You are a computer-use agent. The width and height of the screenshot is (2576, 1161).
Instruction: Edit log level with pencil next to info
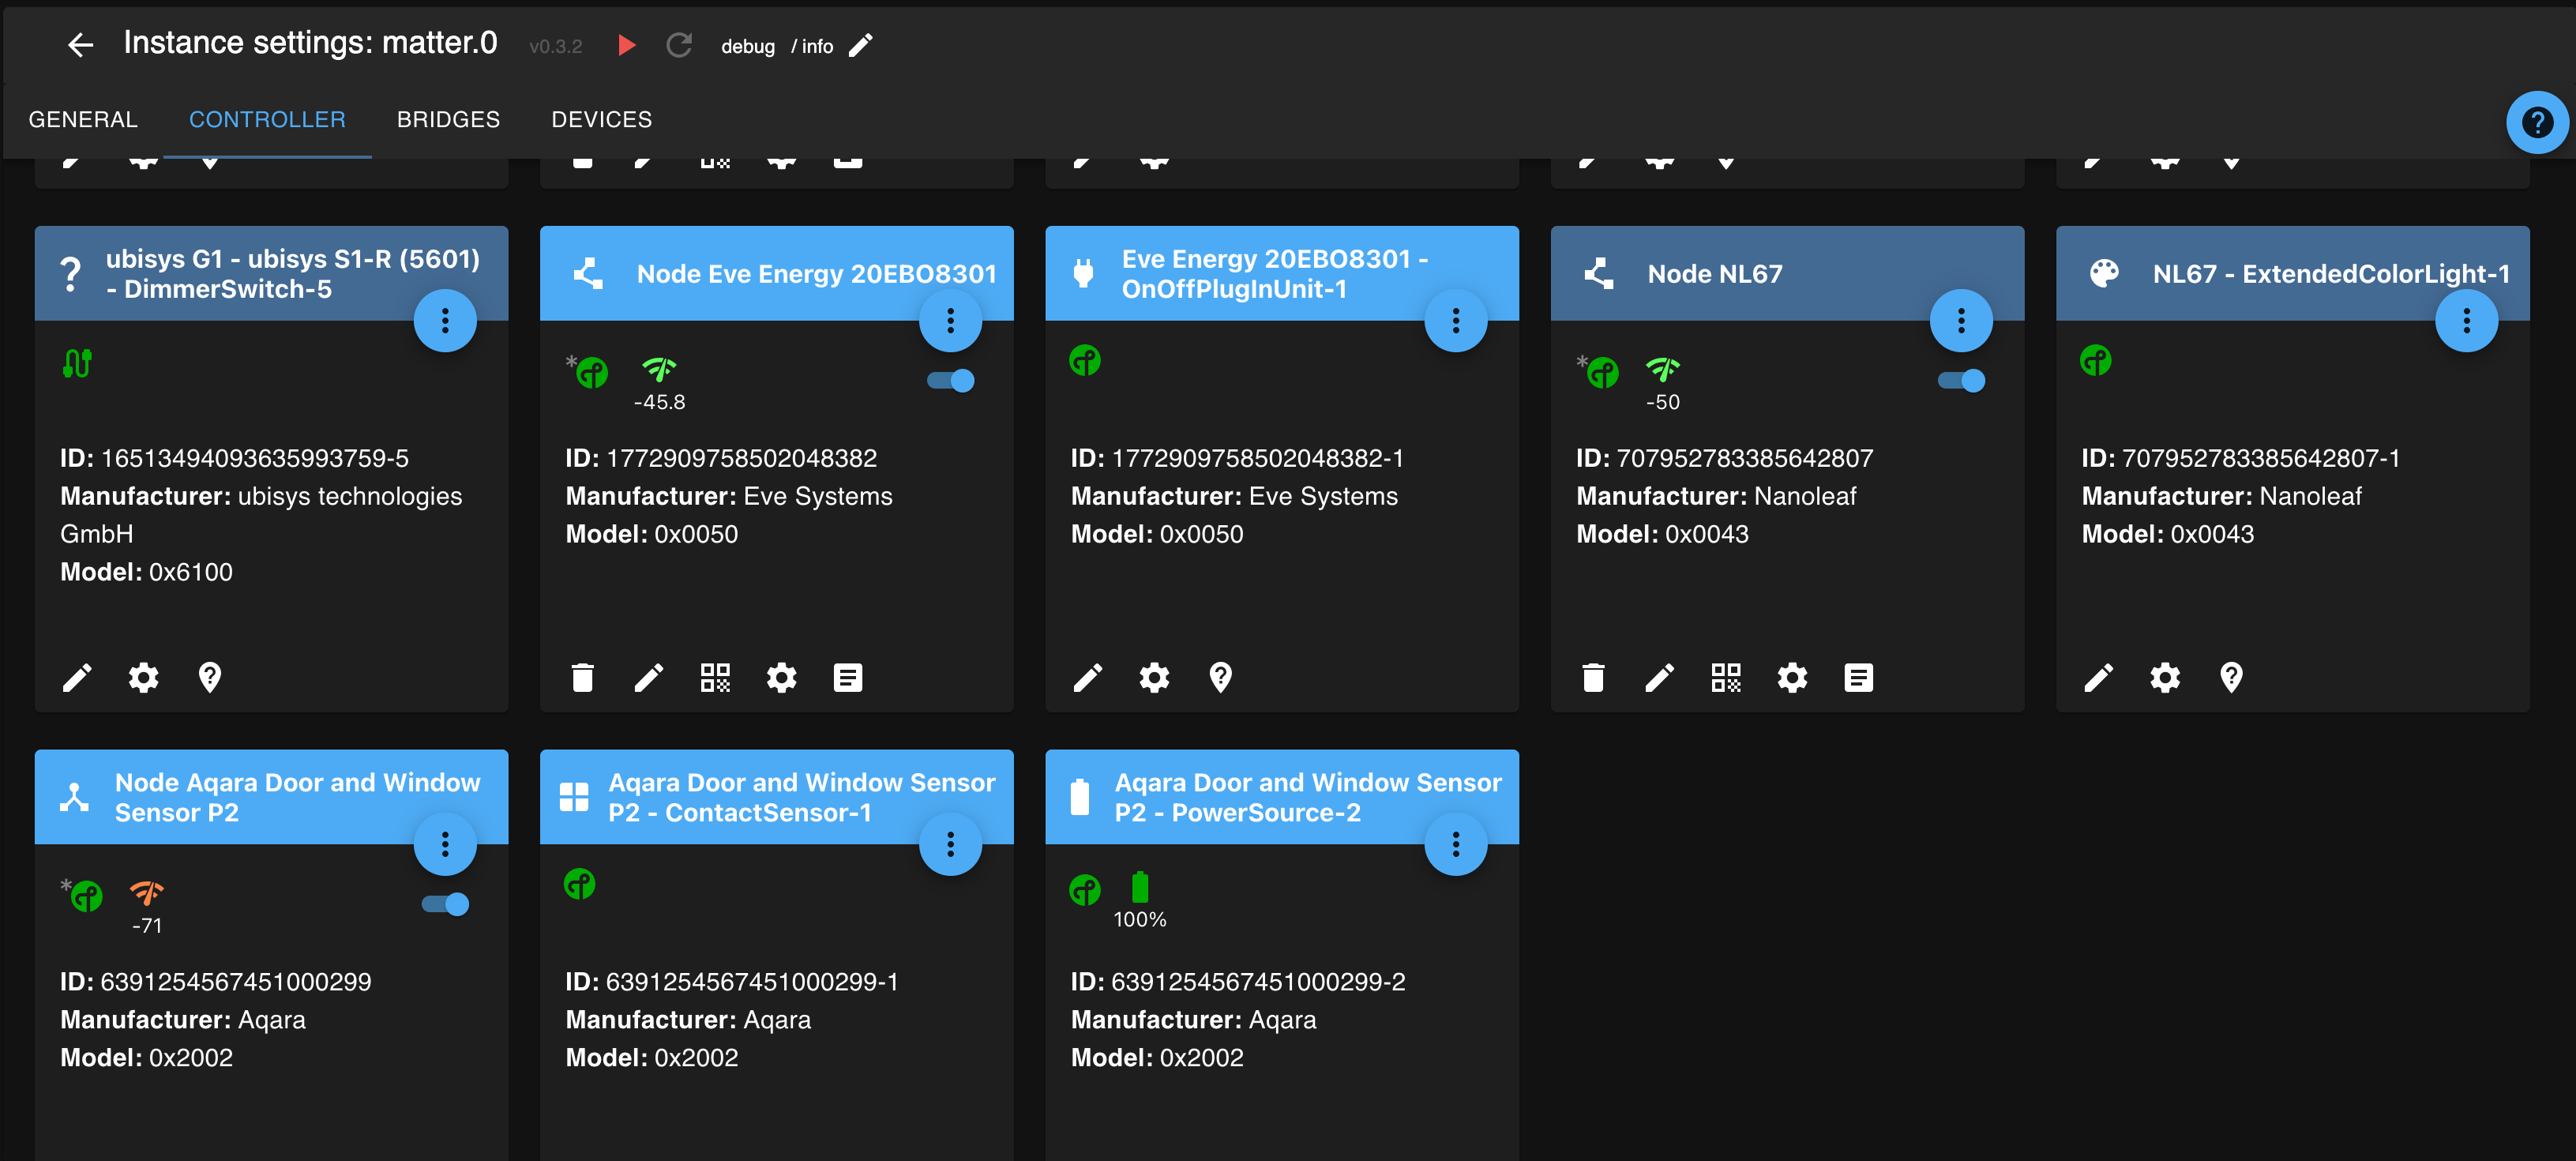coord(860,45)
